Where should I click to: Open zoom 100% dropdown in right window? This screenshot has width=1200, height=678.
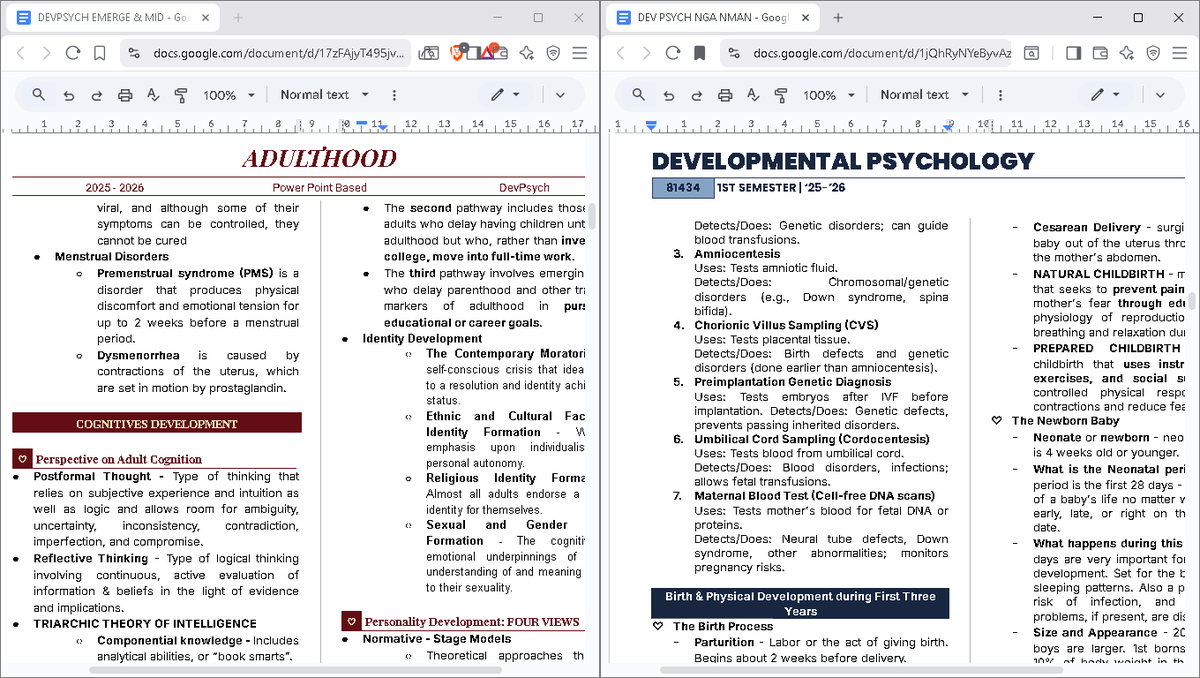(829, 95)
